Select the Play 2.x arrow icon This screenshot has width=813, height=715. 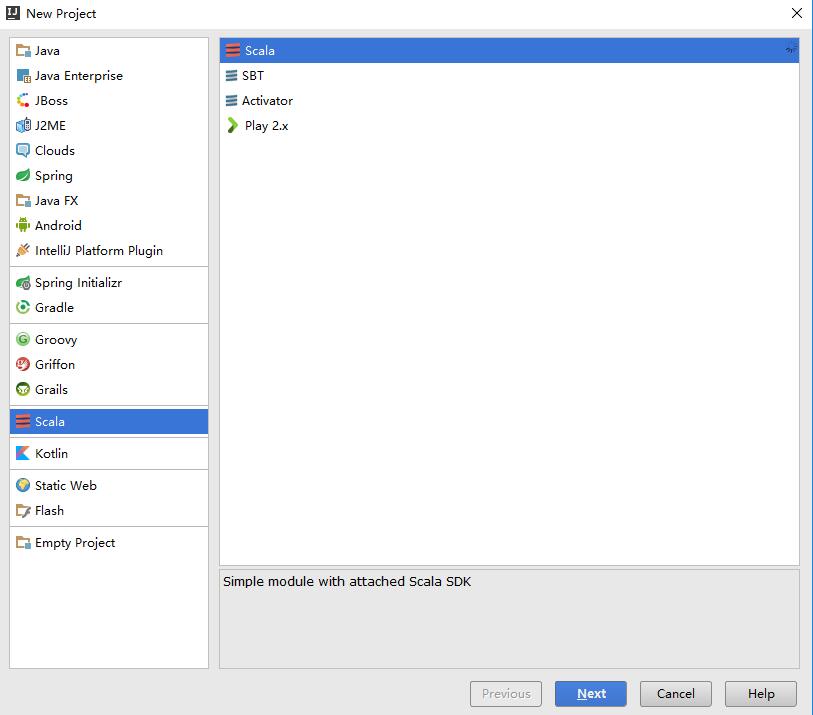tap(233, 126)
